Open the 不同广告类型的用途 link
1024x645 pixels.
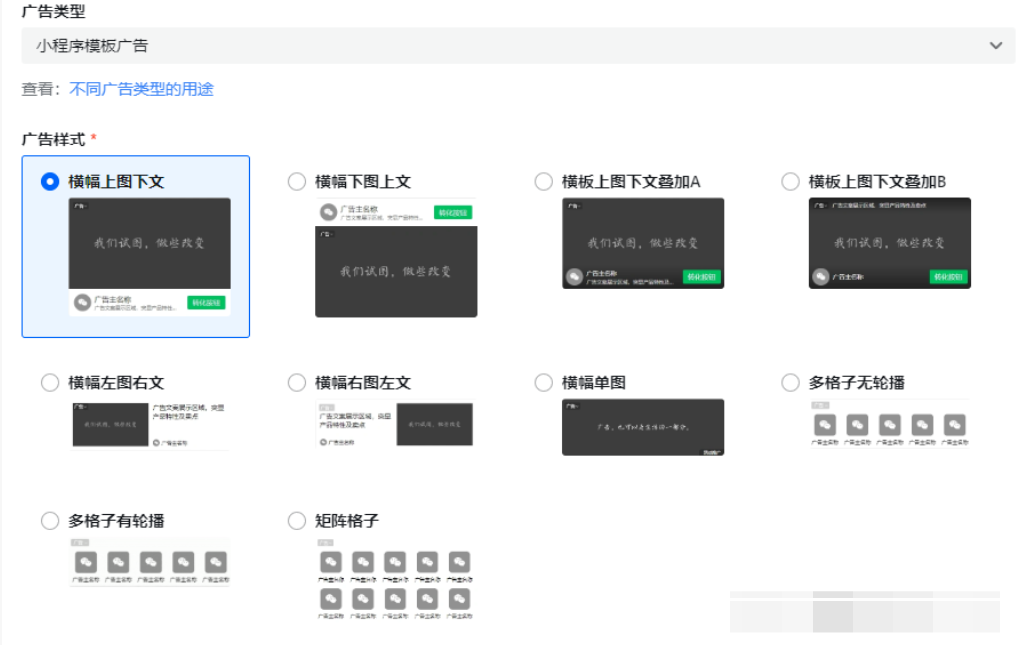pyautogui.click(x=141, y=89)
